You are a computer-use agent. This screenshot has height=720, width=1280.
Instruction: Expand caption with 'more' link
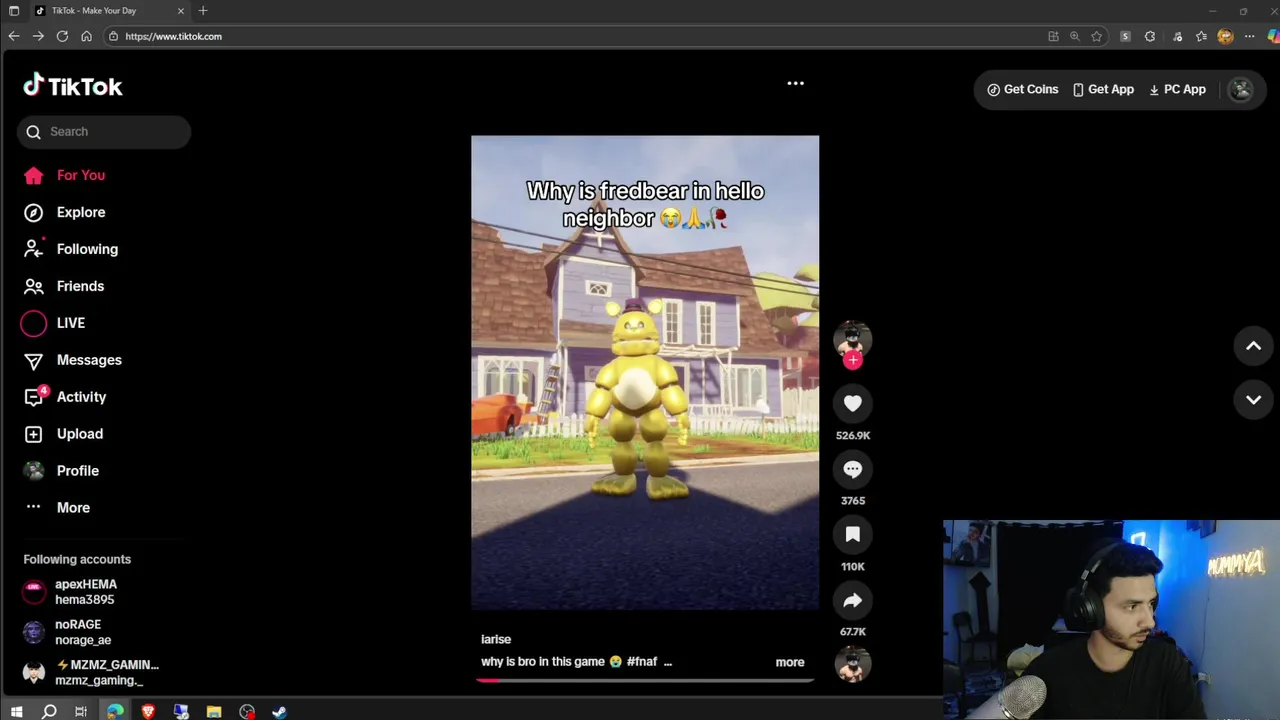pyautogui.click(x=790, y=662)
